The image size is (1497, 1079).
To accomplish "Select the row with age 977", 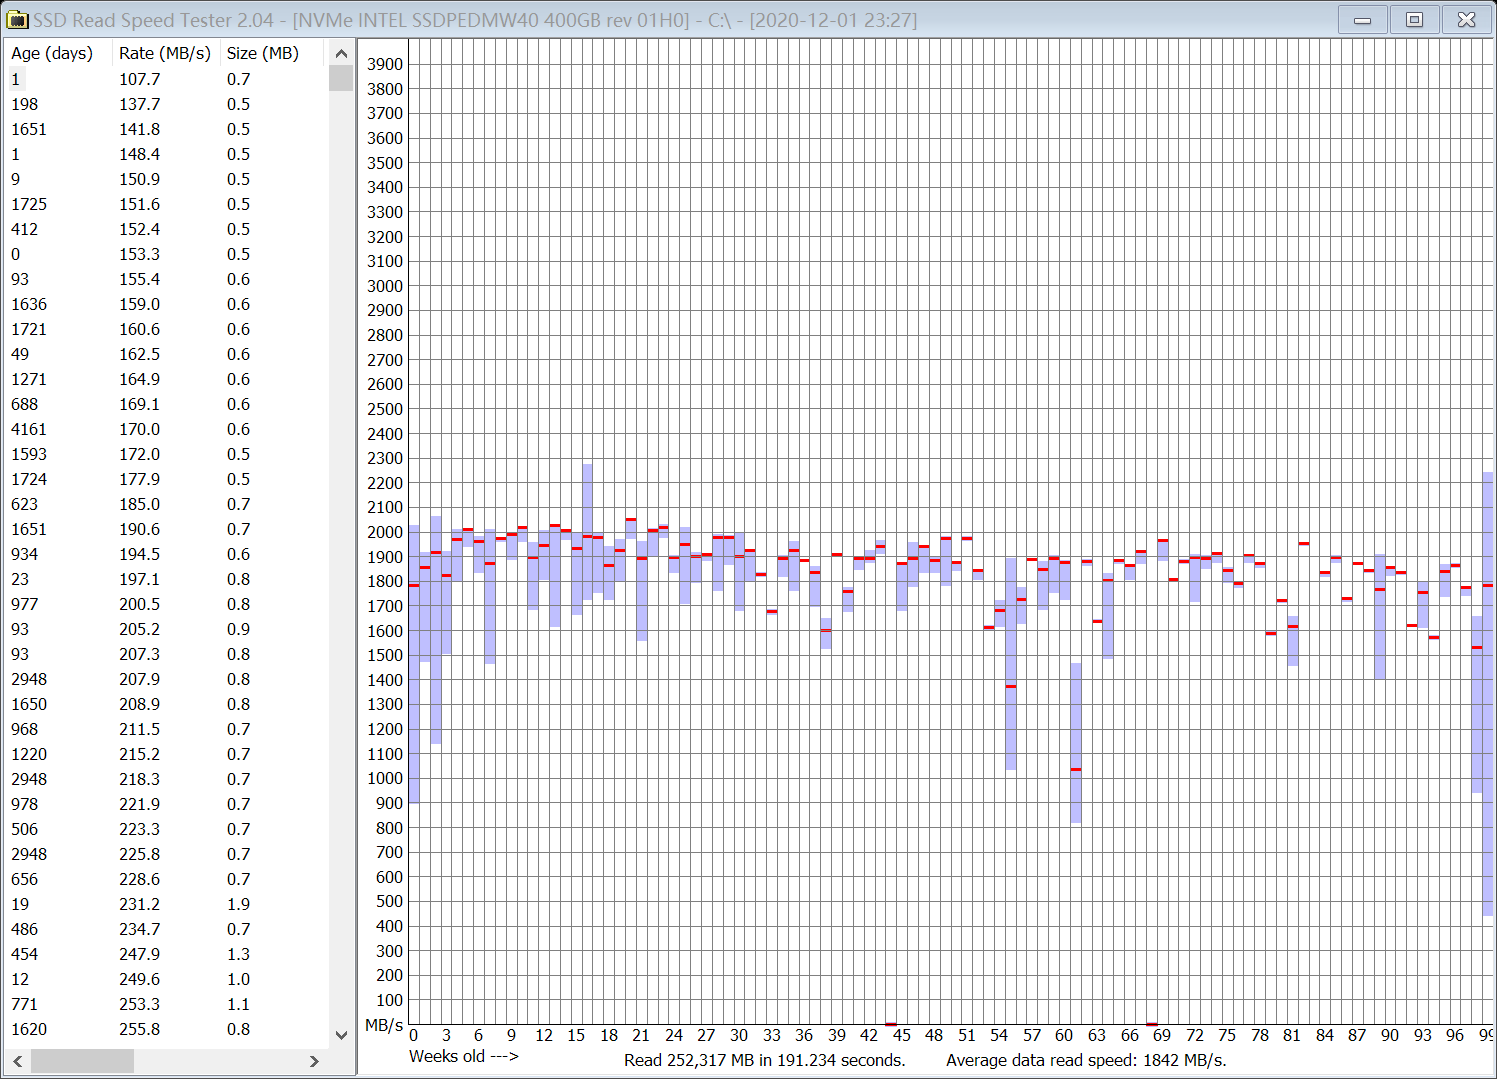I will (x=167, y=604).
